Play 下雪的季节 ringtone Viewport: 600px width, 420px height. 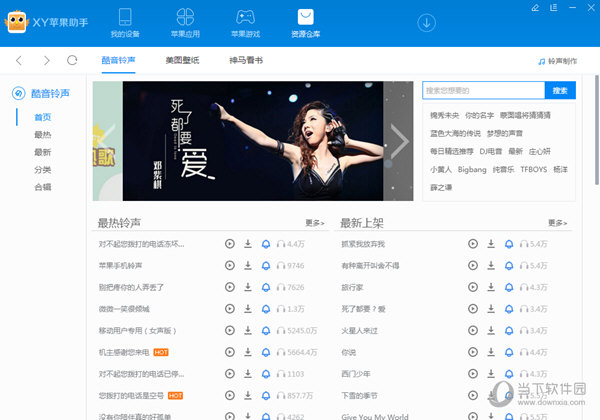[x=473, y=396]
